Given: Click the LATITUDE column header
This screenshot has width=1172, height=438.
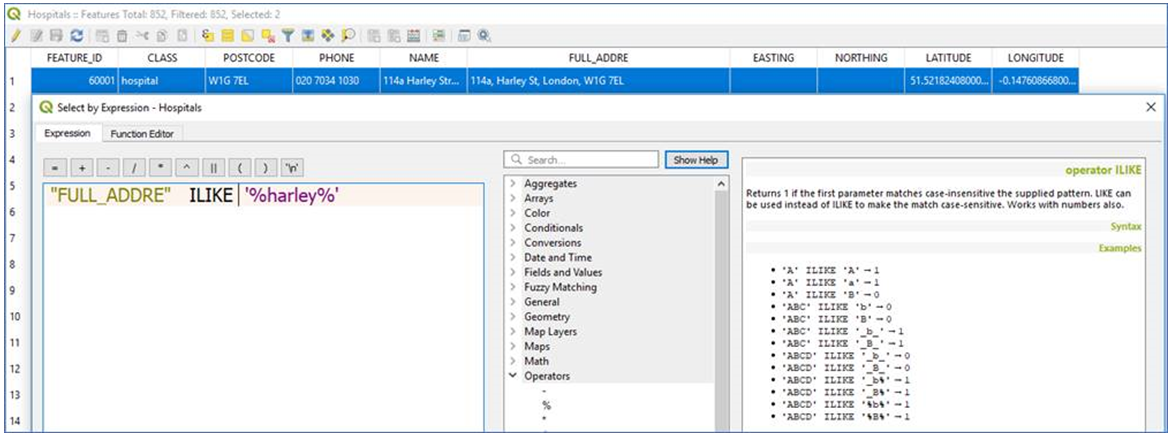Looking at the screenshot, I should [x=949, y=58].
